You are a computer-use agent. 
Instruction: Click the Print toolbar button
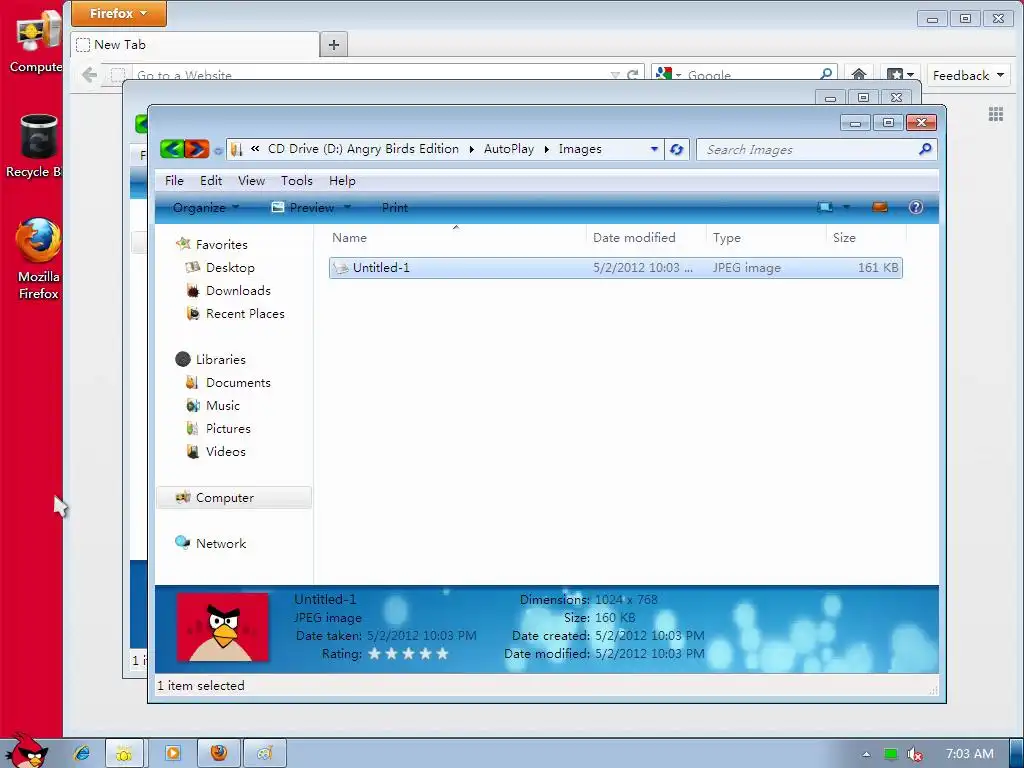tap(394, 208)
